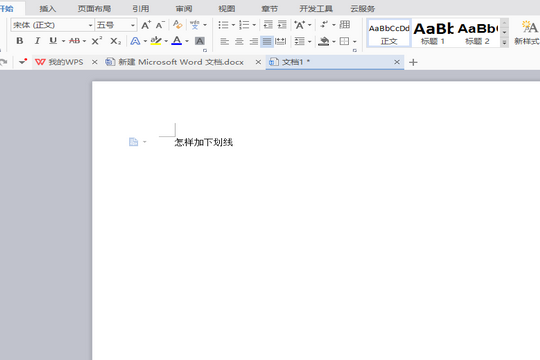This screenshot has height=360, width=540.
Task: Click the text effects A icon
Action: tap(135, 41)
